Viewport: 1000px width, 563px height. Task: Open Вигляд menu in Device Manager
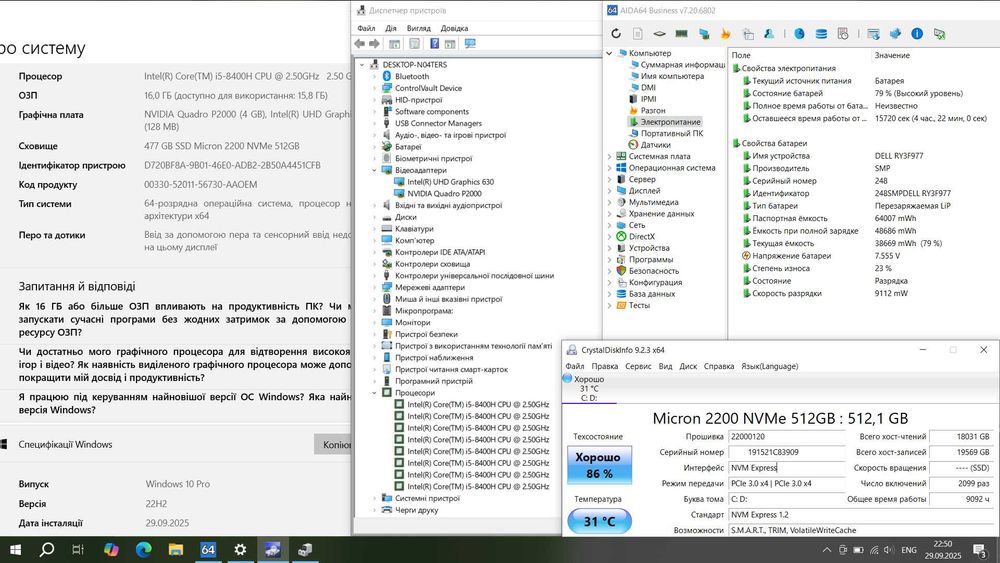418,28
